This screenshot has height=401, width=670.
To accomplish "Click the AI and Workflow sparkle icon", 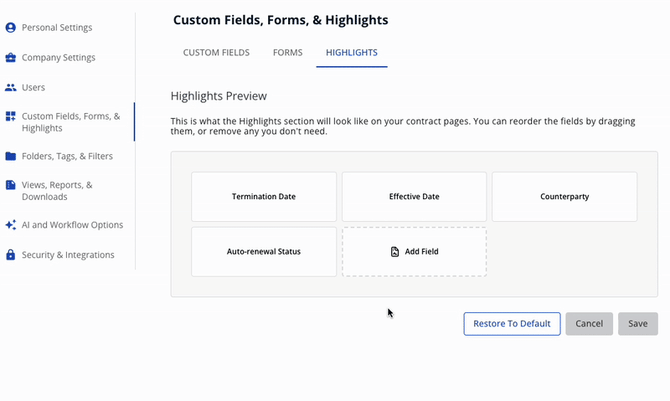I will 11,225.
